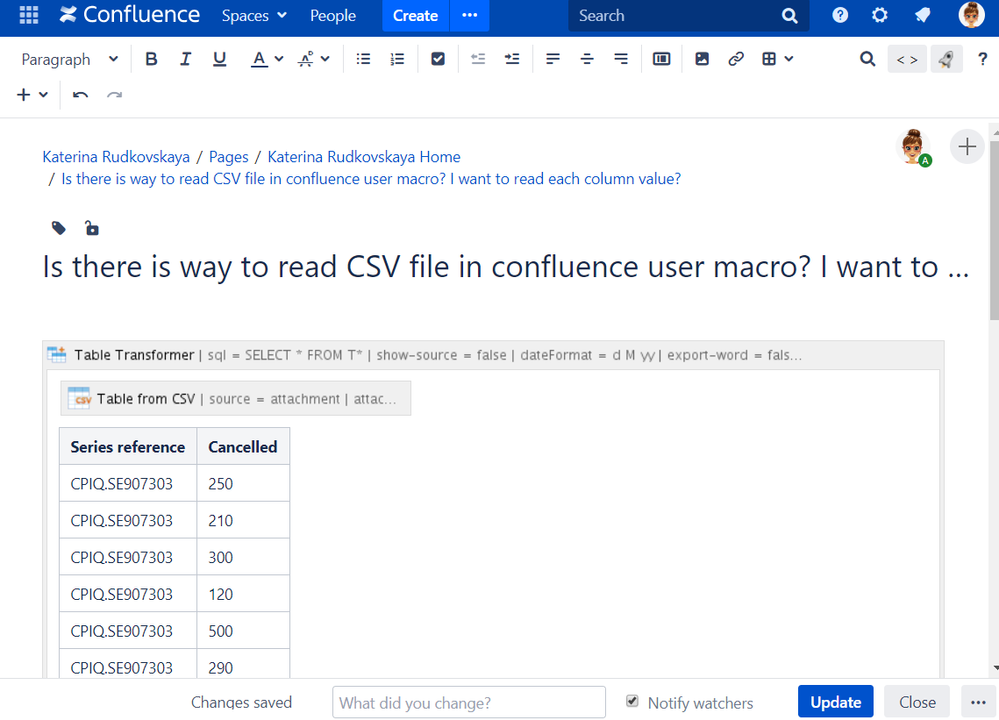Screen dimensions: 999x720
Task: Insert a link
Action: point(736,59)
